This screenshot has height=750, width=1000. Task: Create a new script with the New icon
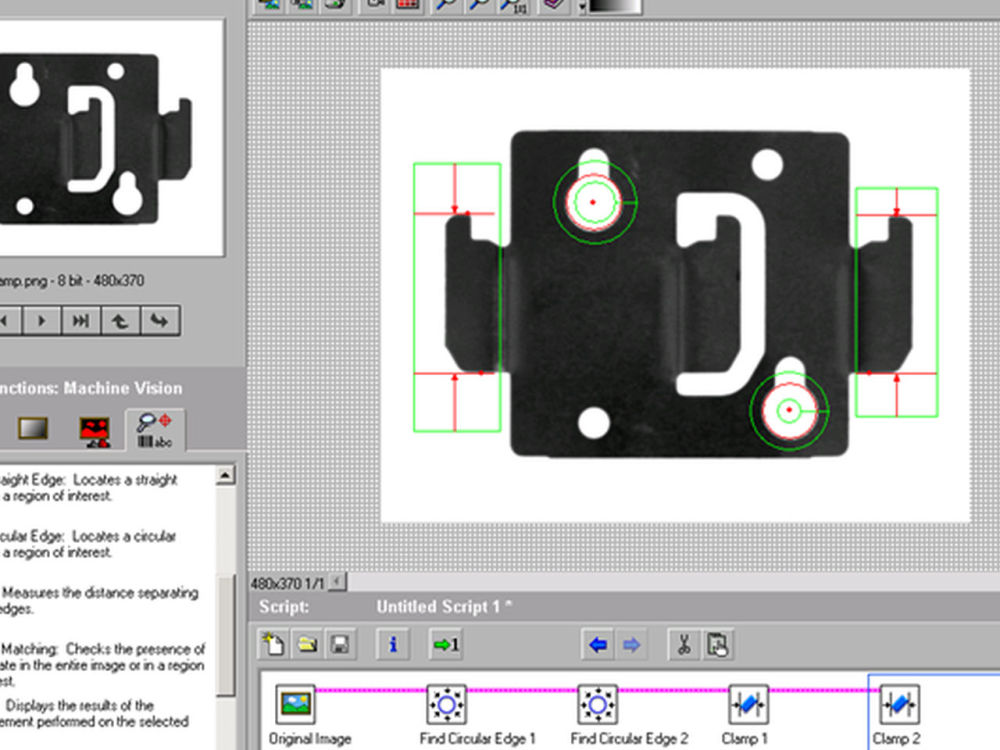[x=274, y=645]
